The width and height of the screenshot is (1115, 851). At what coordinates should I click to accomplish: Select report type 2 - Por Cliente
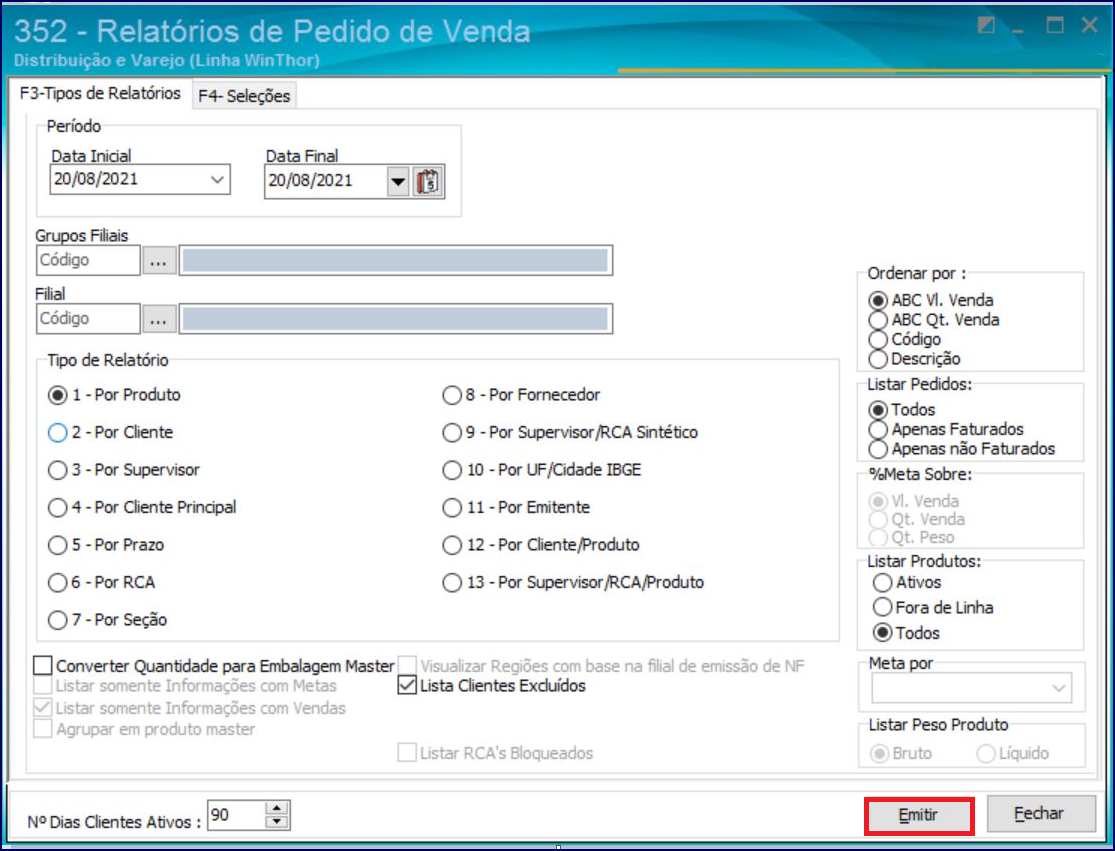[x=110, y=432]
